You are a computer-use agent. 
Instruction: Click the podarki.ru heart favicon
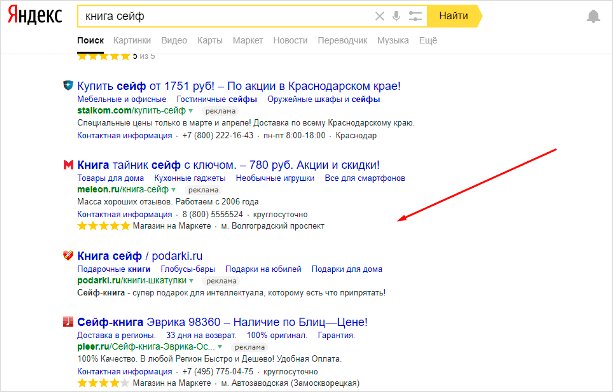[x=68, y=256]
